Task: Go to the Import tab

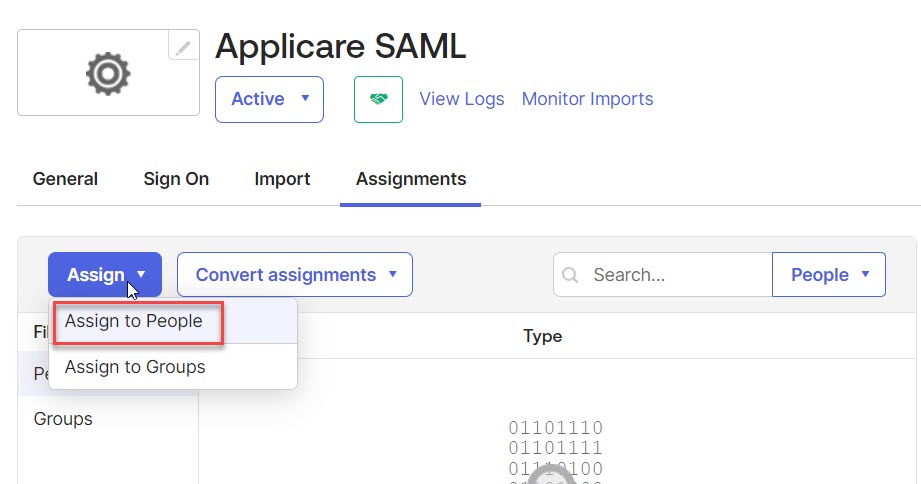Action: [x=282, y=179]
